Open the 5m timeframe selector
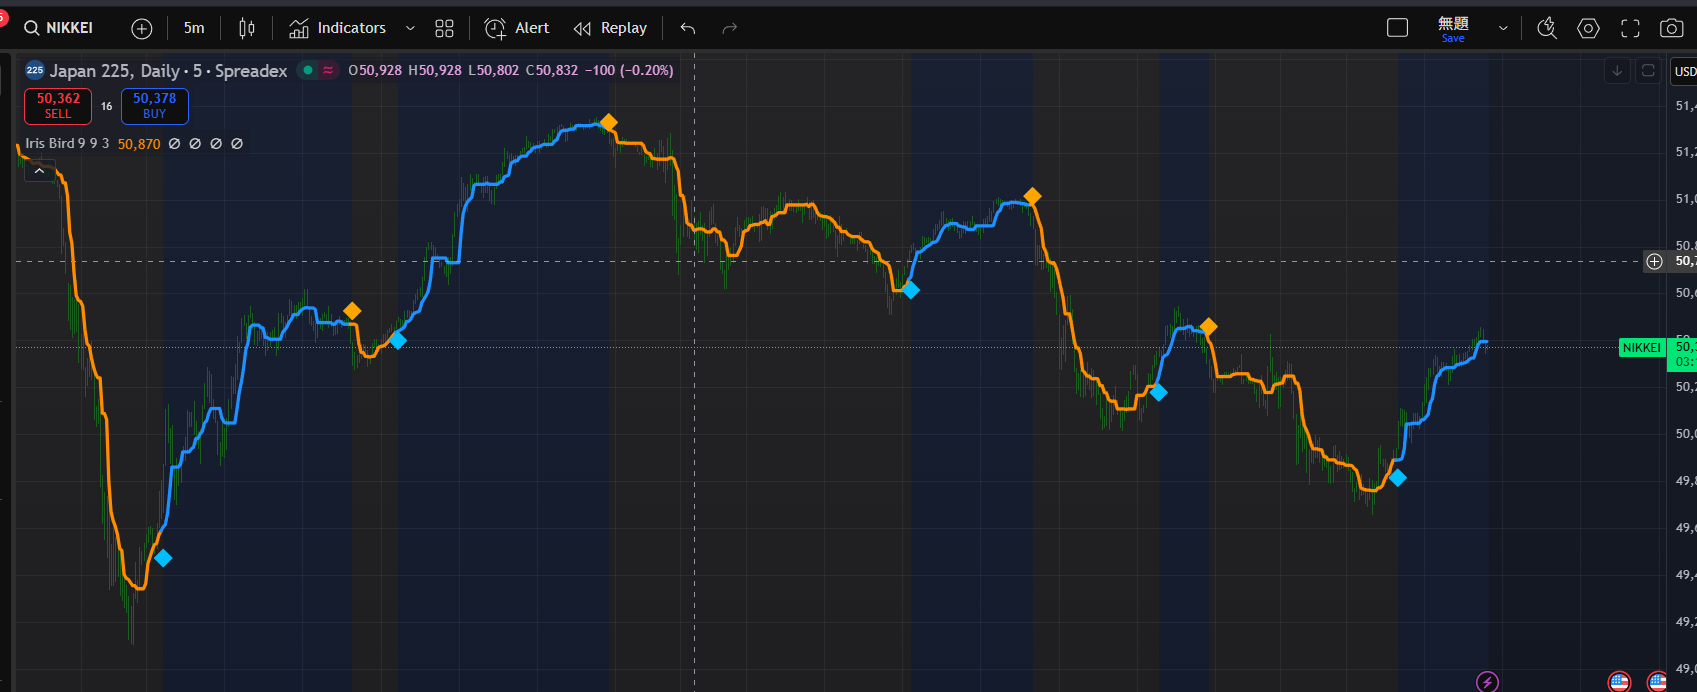The width and height of the screenshot is (1697, 692). pyautogui.click(x=194, y=28)
